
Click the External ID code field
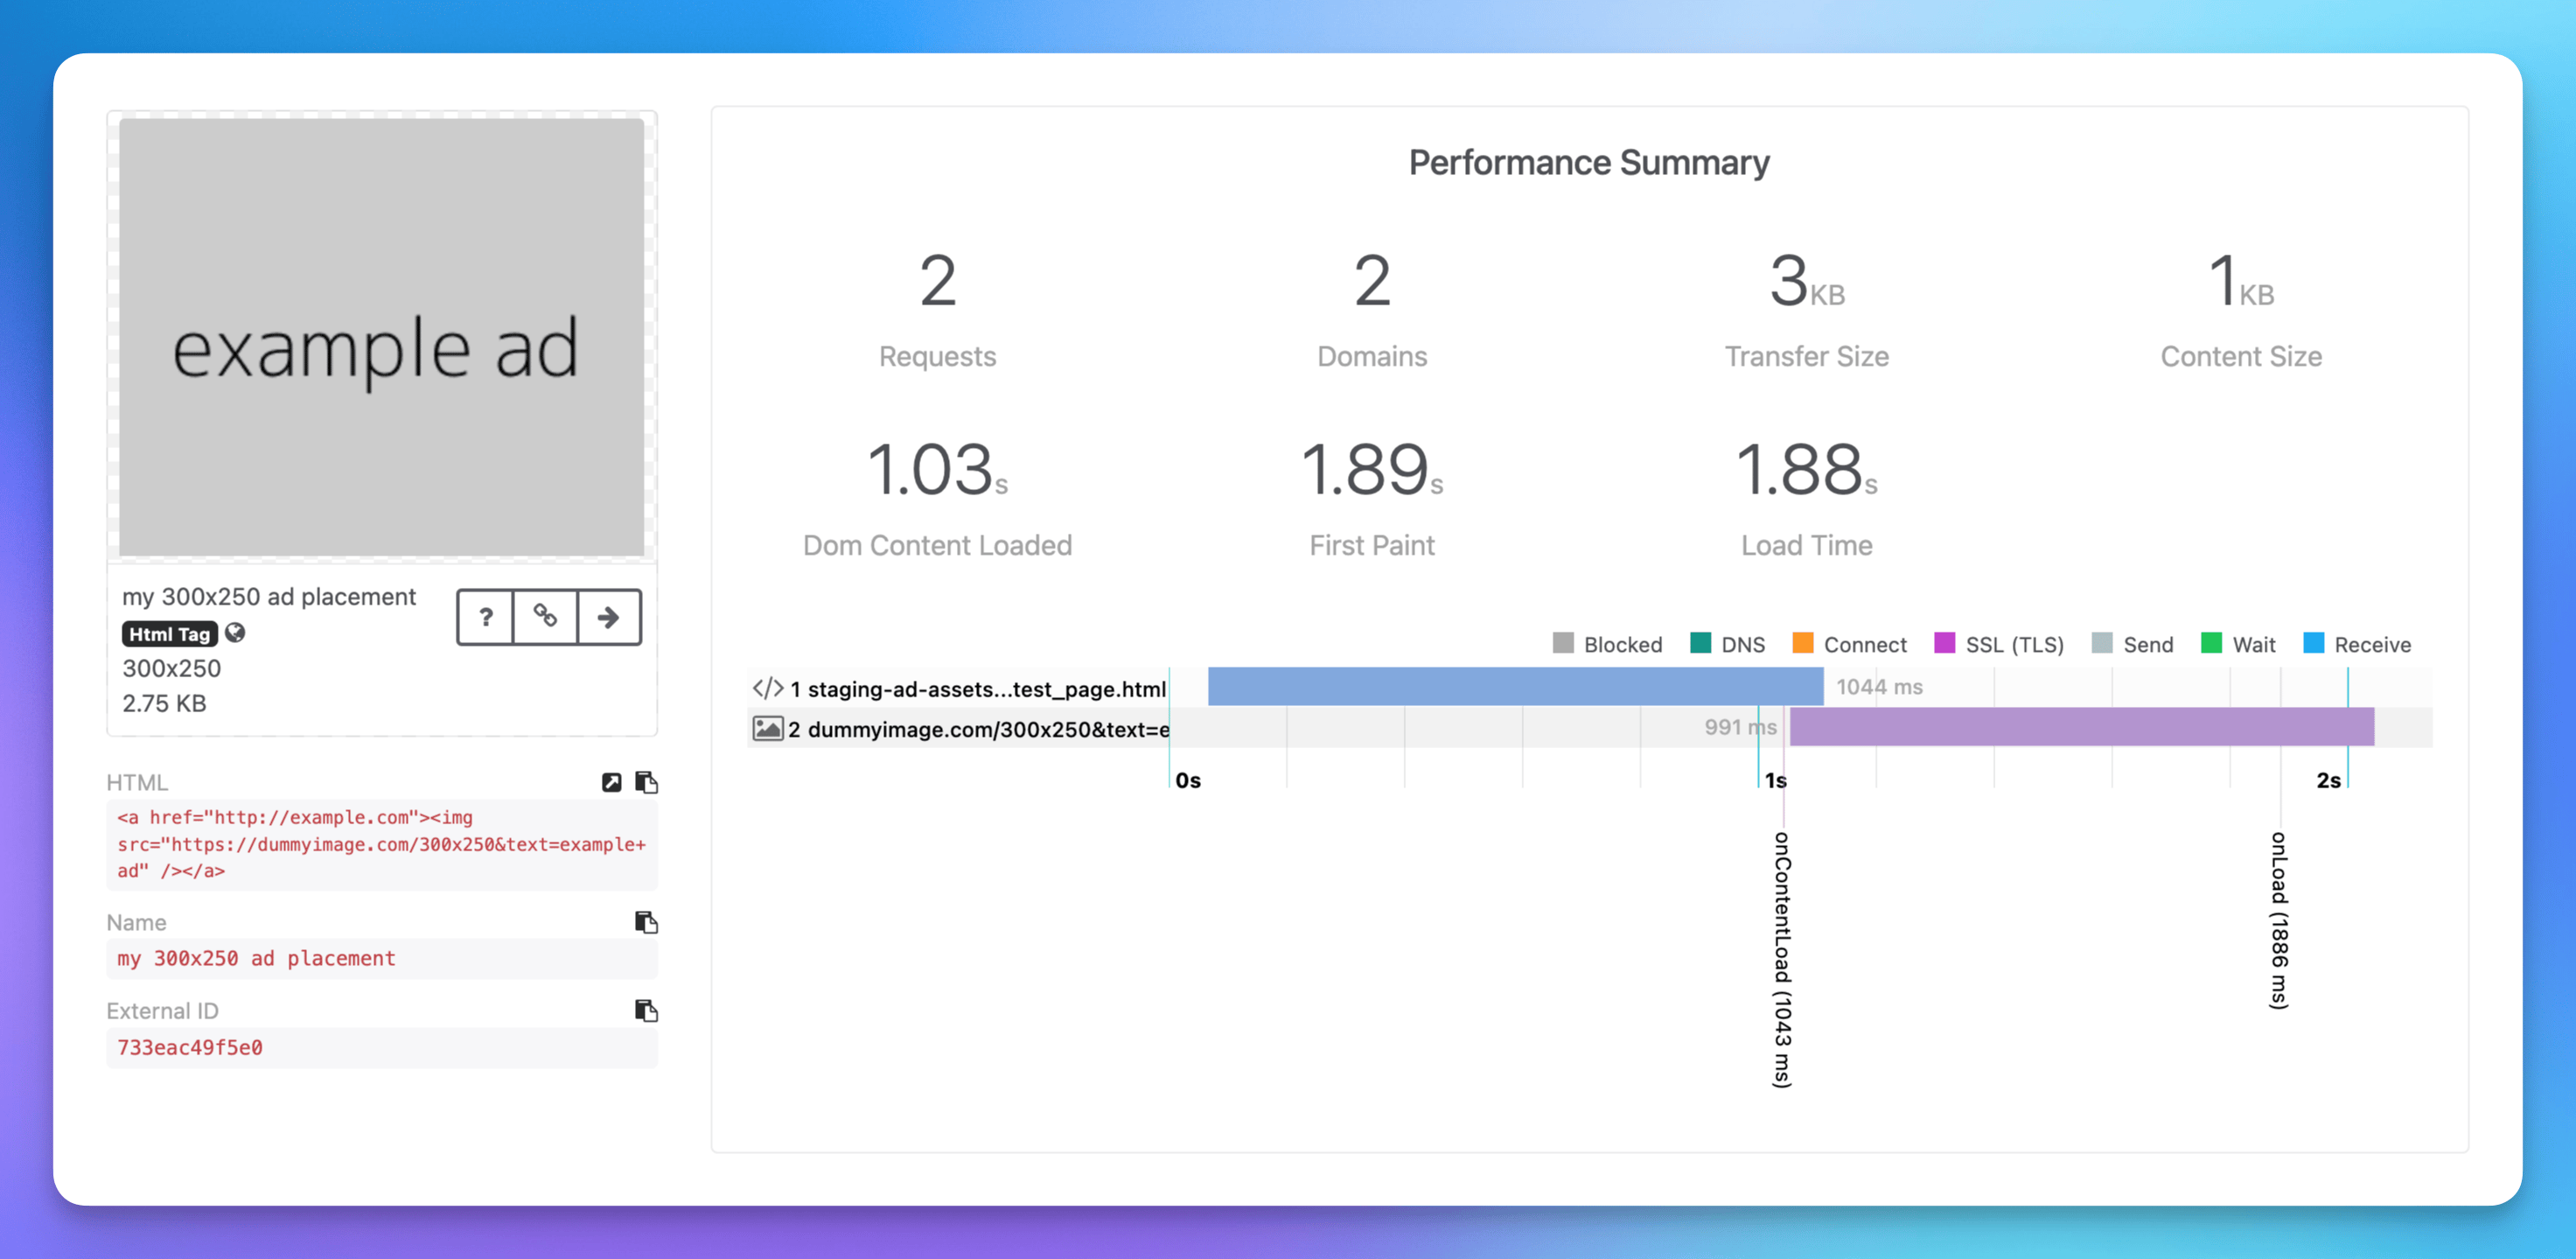click(x=381, y=1047)
